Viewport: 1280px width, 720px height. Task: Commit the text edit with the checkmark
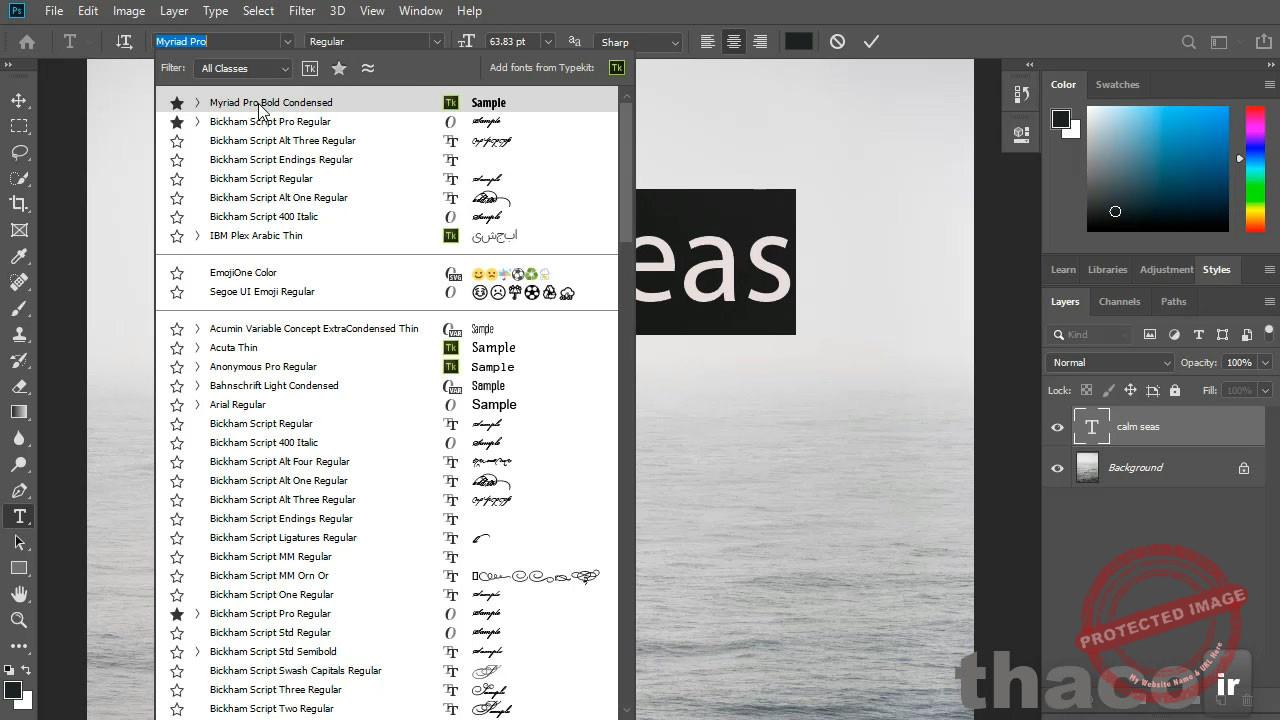point(871,41)
